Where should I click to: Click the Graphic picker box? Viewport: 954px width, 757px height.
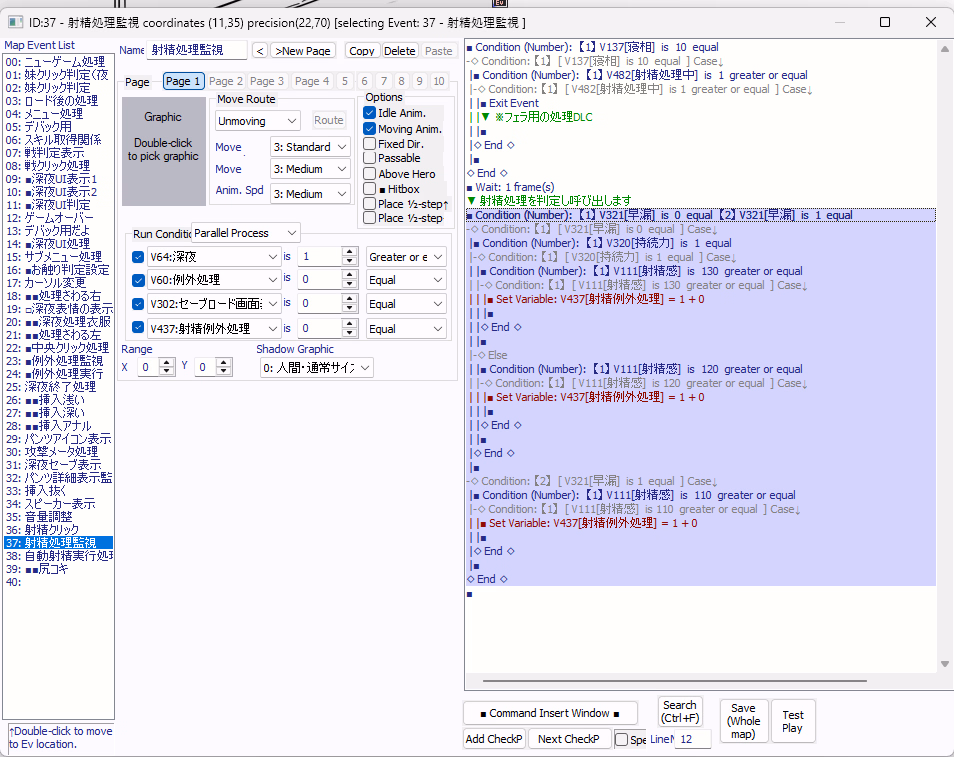pyautogui.click(x=163, y=150)
